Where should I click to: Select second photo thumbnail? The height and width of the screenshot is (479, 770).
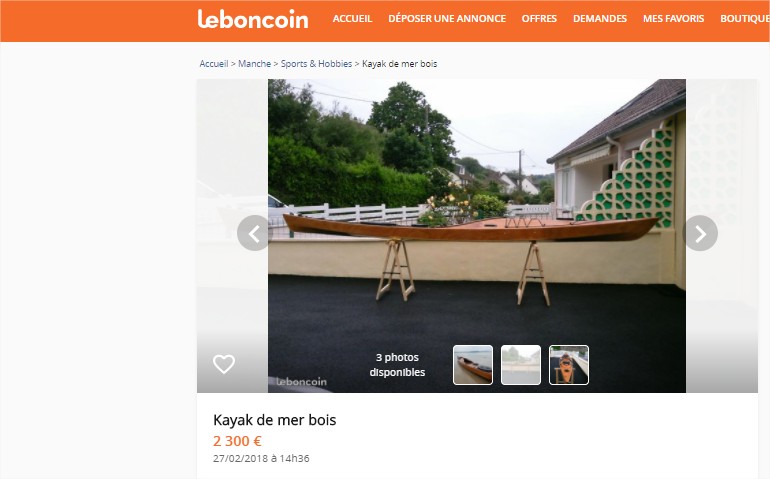click(x=521, y=365)
